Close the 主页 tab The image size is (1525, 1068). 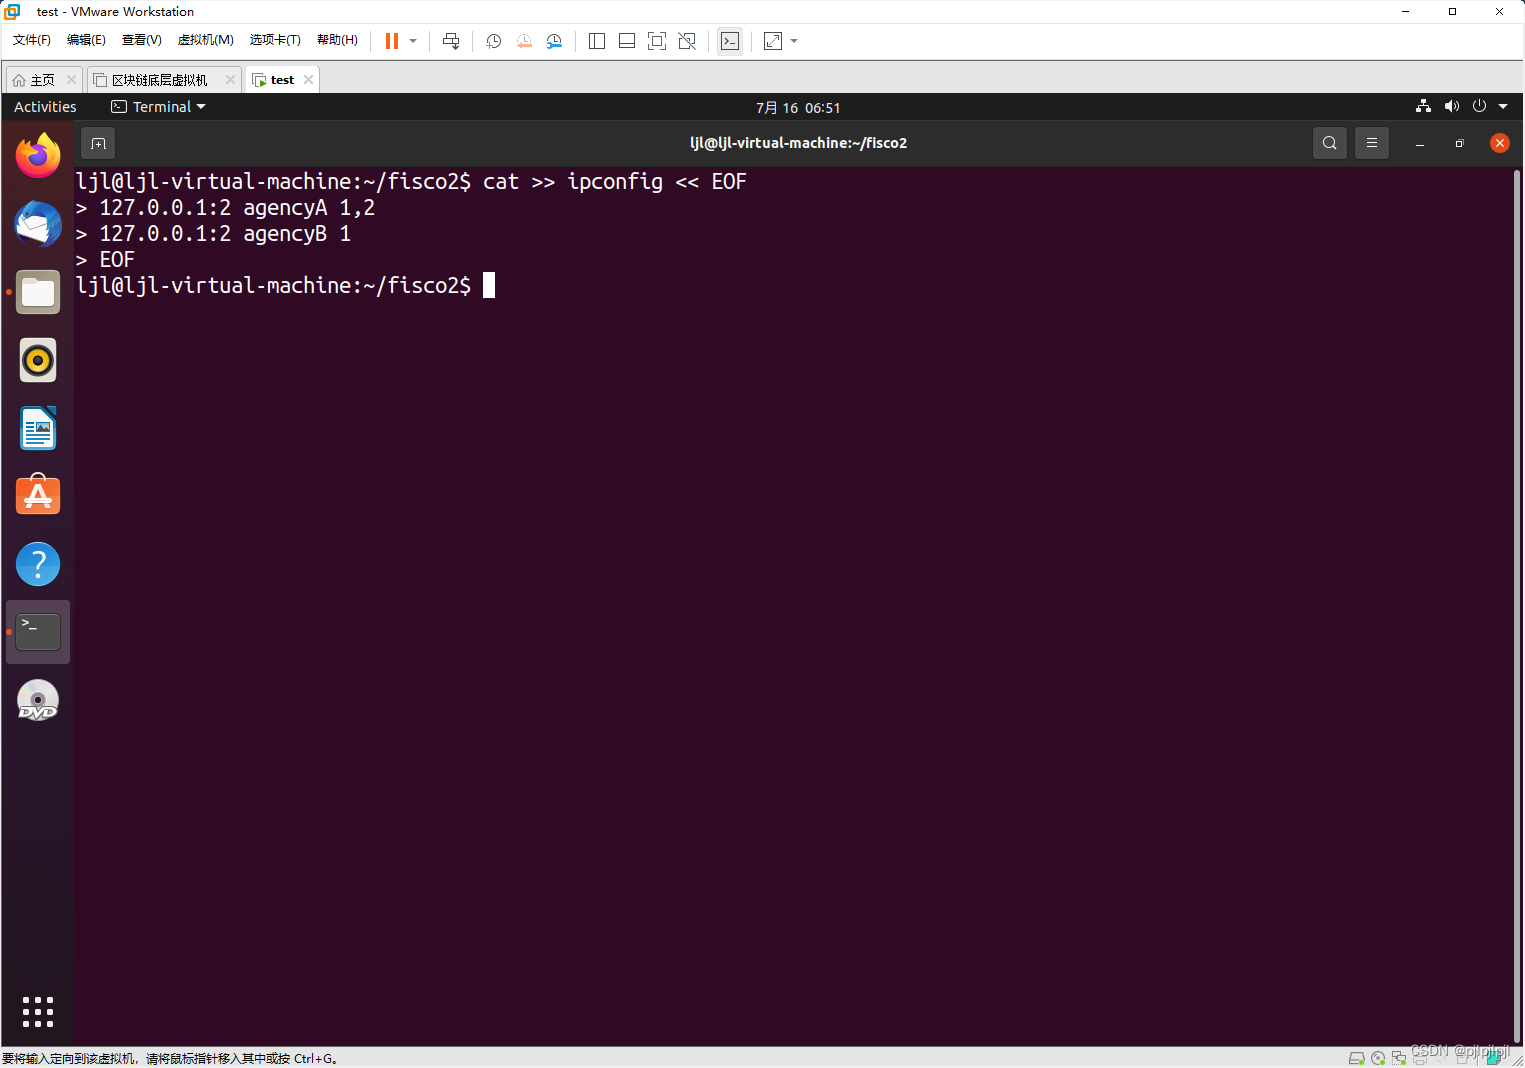[x=71, y=80]
